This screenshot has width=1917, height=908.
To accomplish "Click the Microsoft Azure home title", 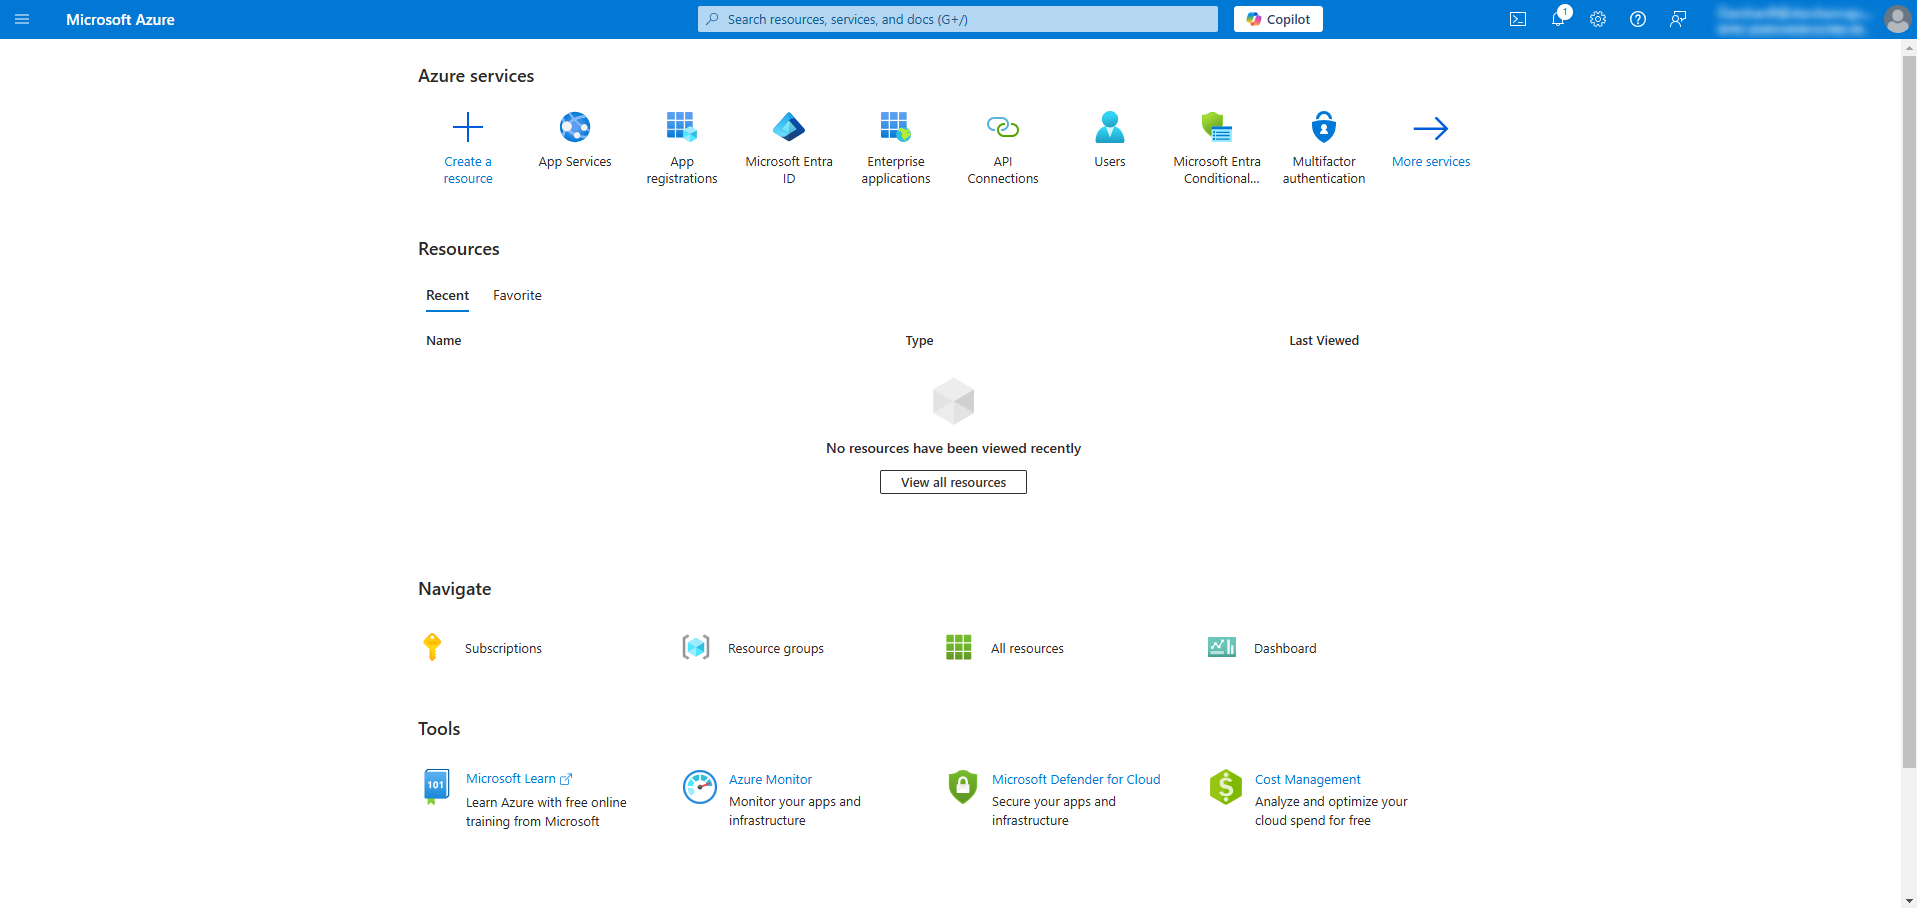I will pos(120,19).
